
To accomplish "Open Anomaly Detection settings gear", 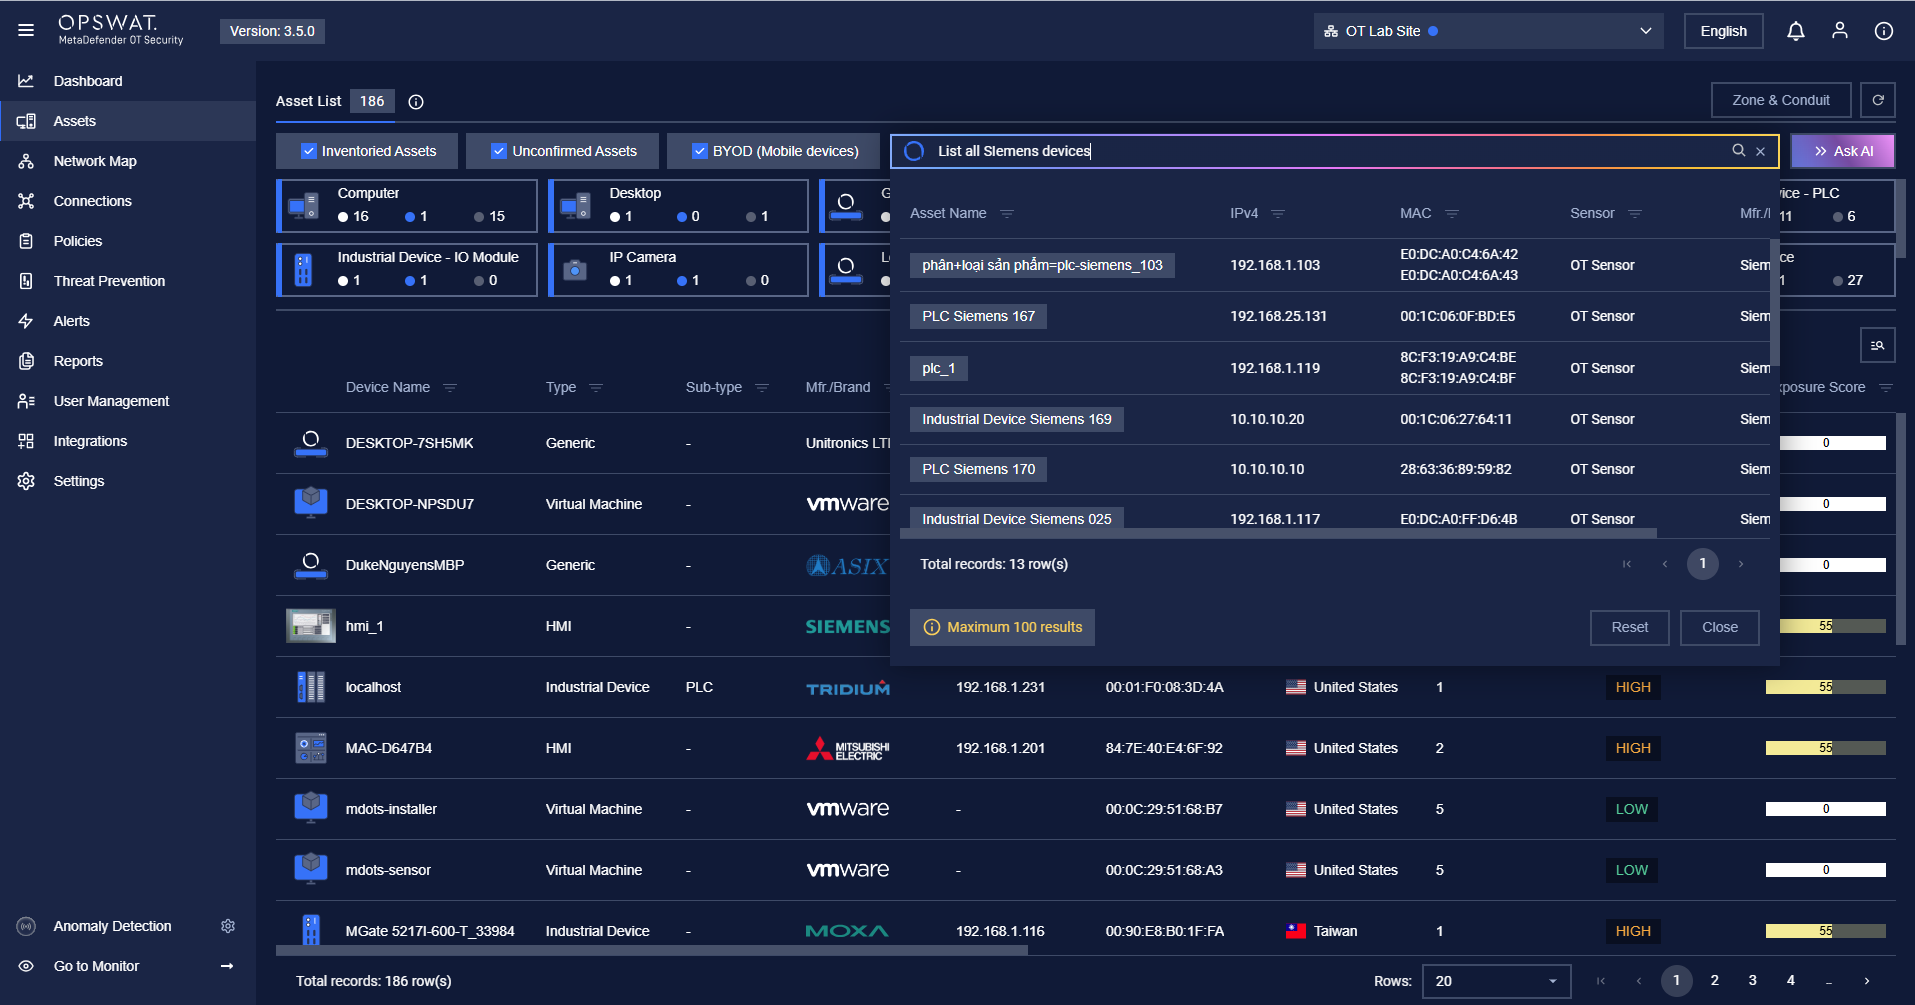I will click(x=228, y=926).
